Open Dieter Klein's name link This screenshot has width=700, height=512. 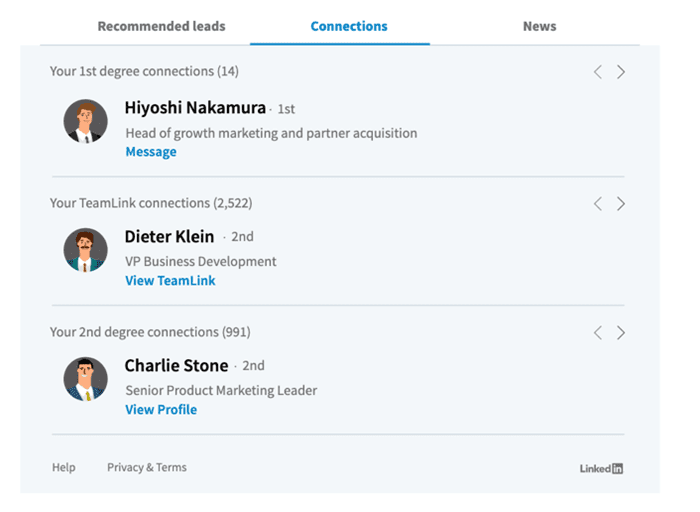pos(169,237)
